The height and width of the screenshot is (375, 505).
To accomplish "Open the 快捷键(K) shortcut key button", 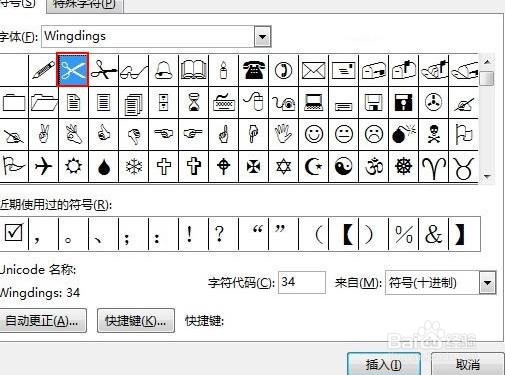I will pos(136,320).
